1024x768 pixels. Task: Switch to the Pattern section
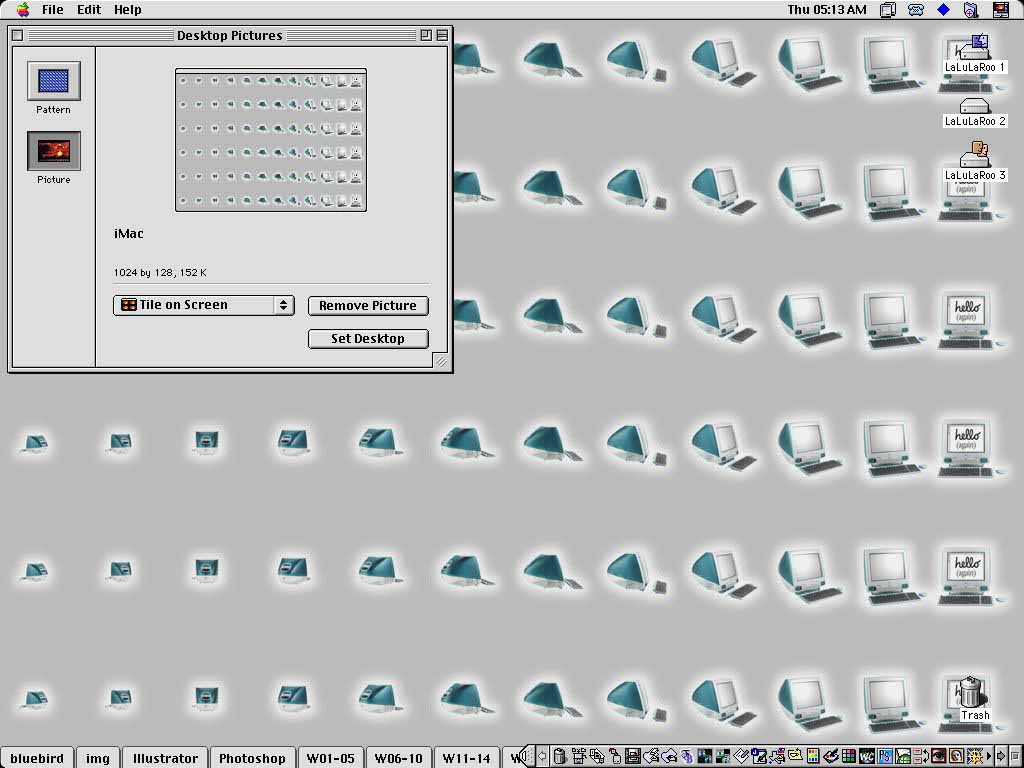coord(54,88)
